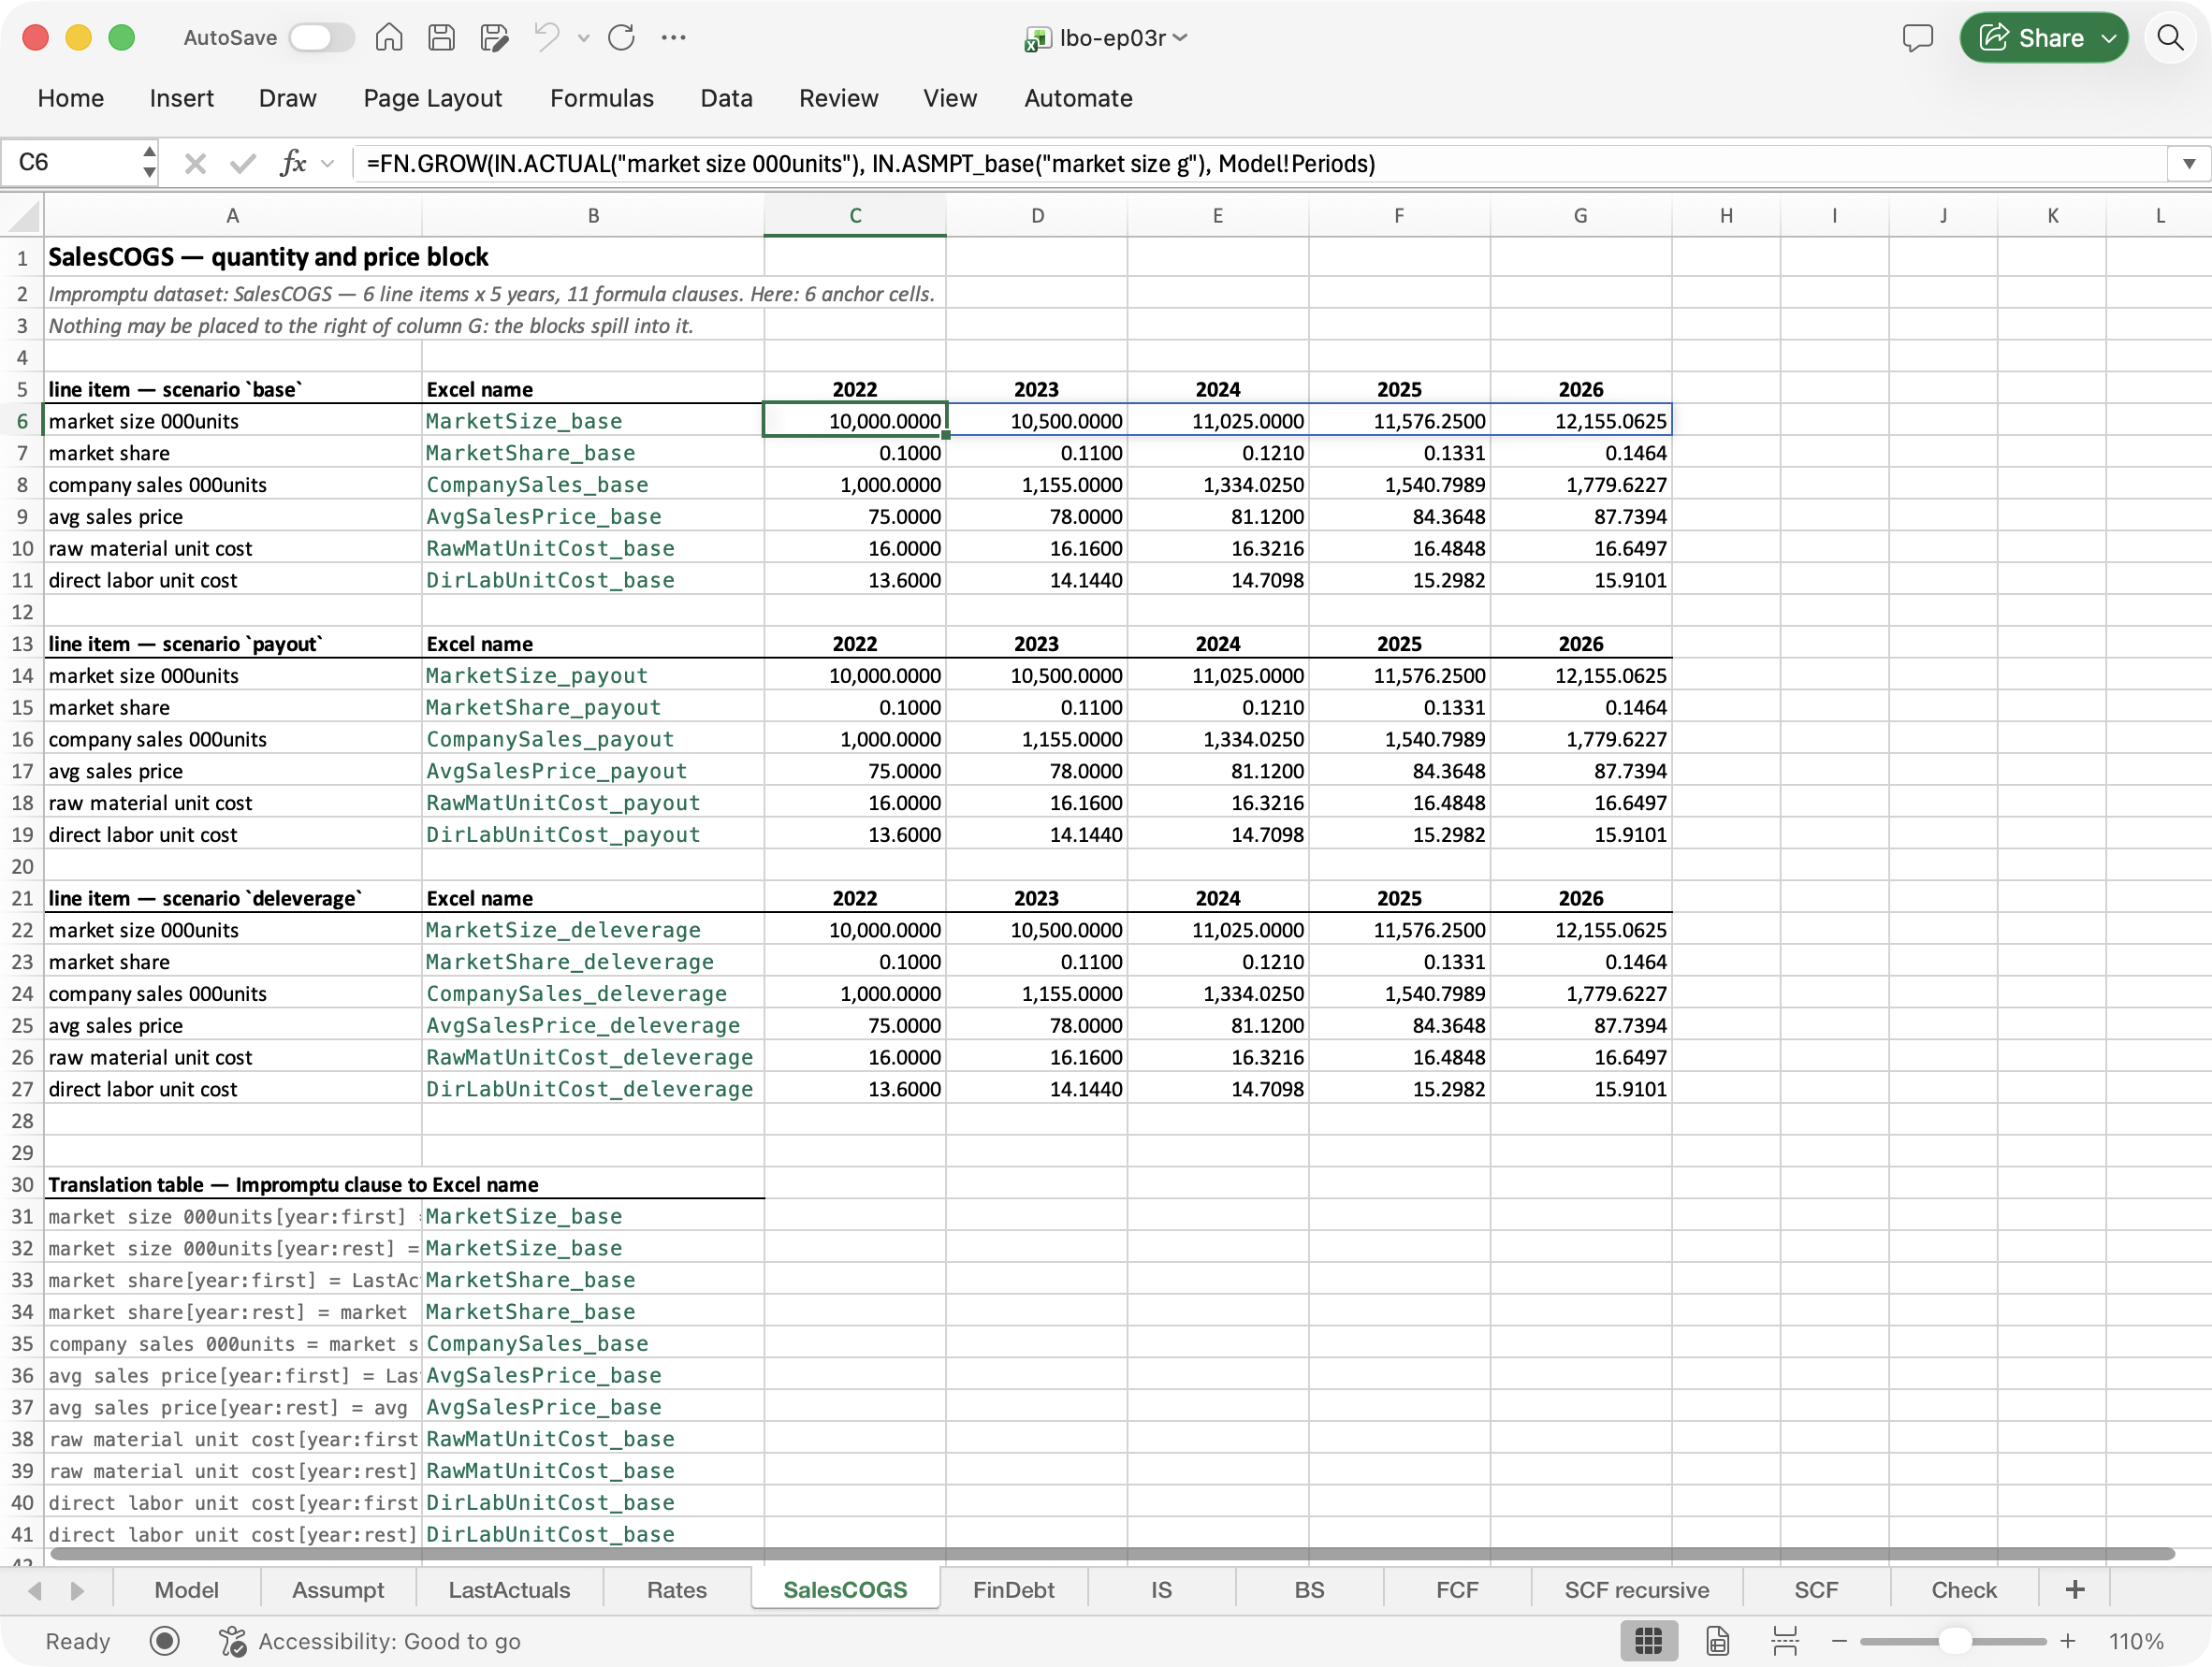Select cell CompanySales_payout
Screen dimensions: 2212x1667
(592, 739)
